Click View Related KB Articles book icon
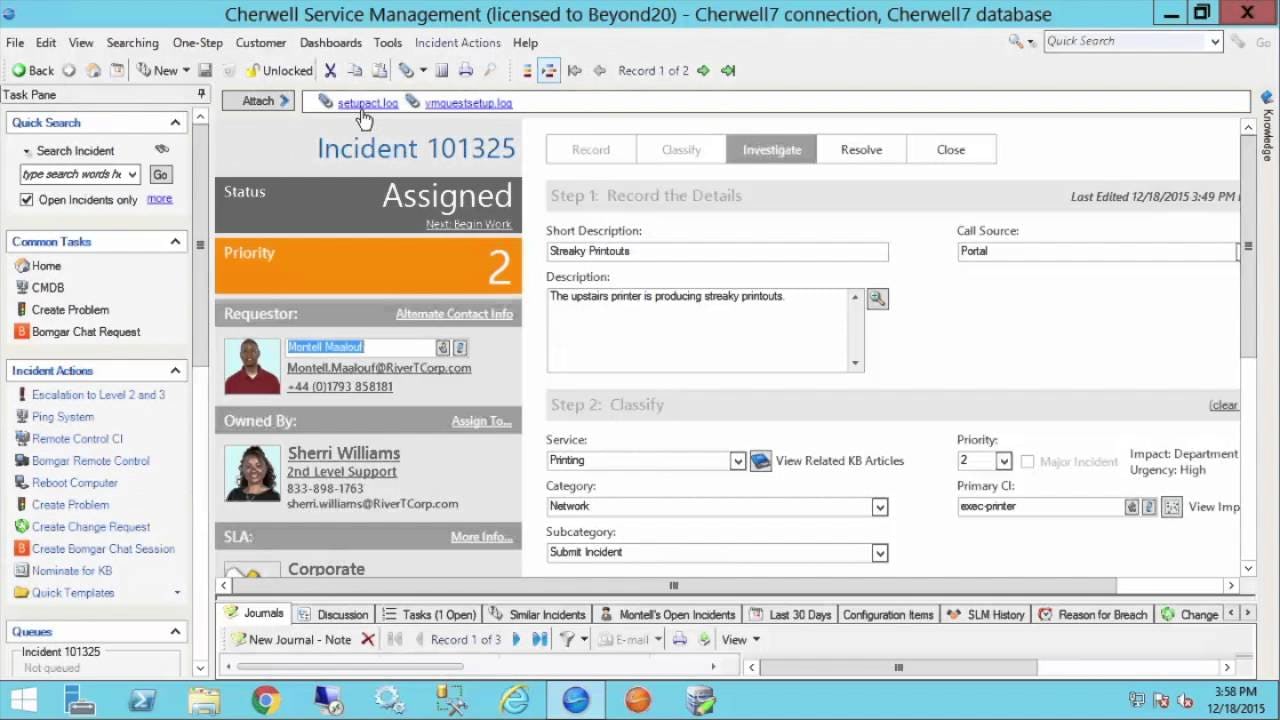 coord(761,461)
